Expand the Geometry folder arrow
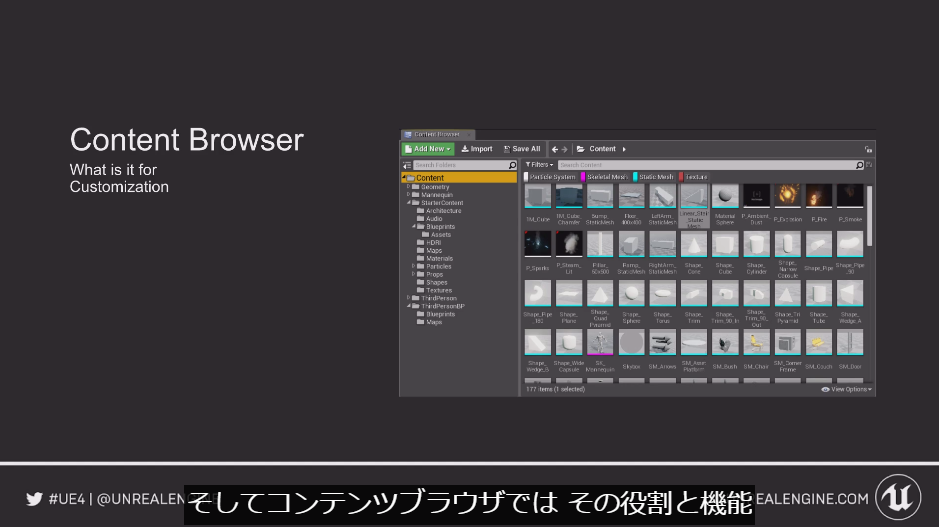Image resolution: width=939 pixels, height=527 pixels. [x=408, y=187]
